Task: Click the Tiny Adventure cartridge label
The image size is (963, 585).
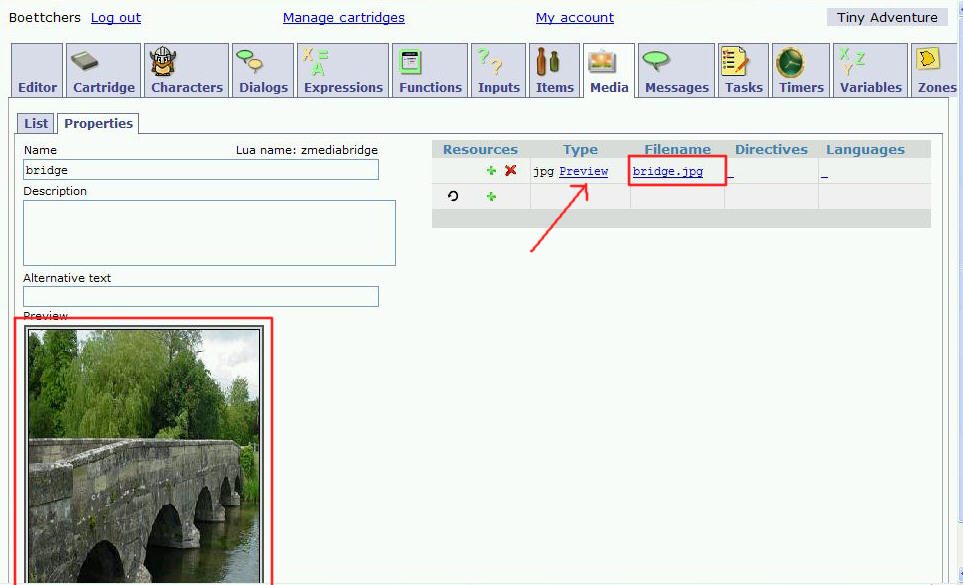Action: coord(887,17)
